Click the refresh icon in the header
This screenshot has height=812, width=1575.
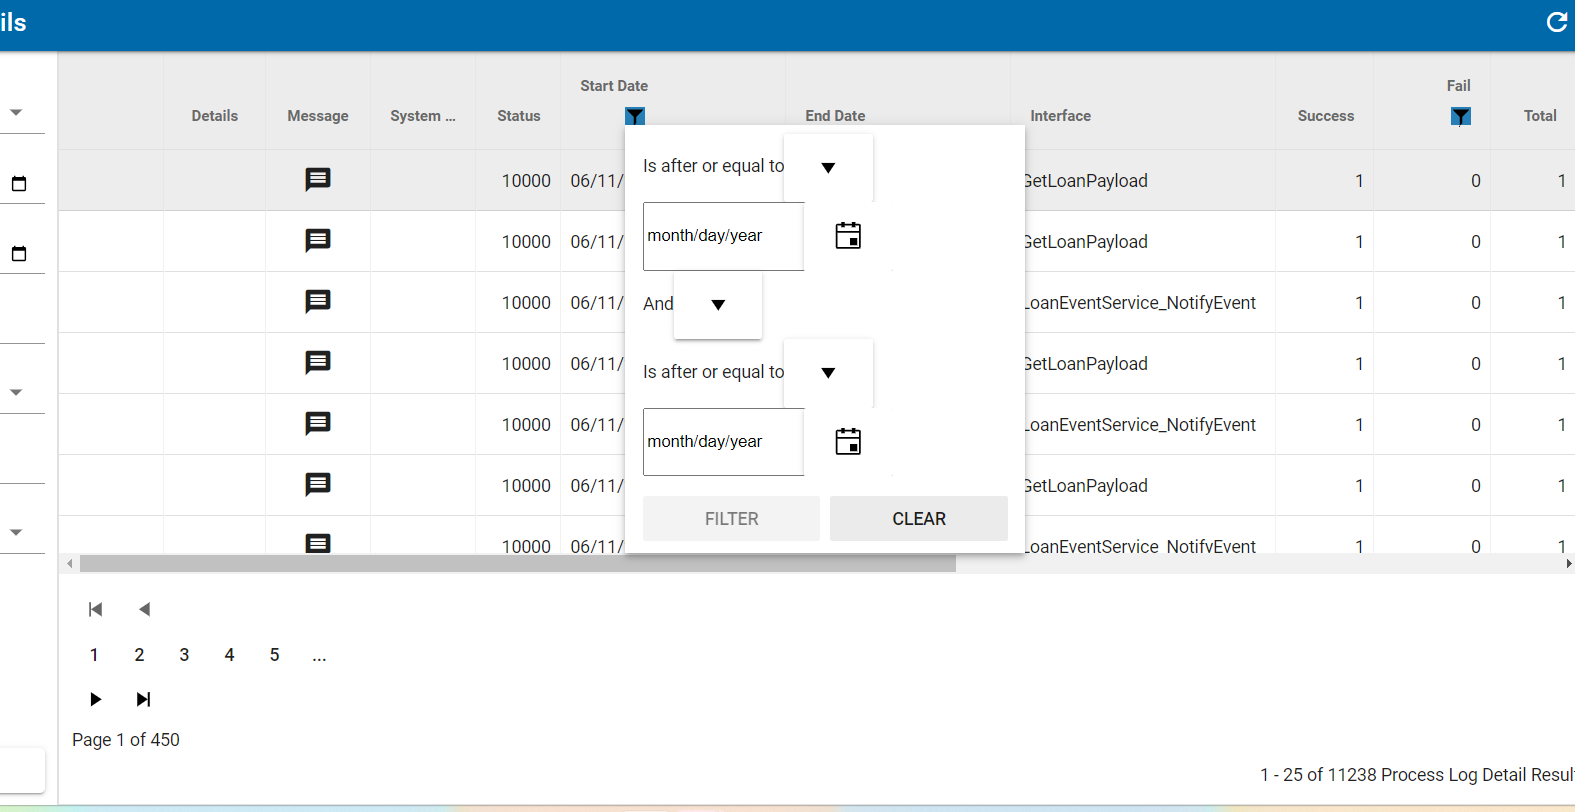tap(1557, 22)
